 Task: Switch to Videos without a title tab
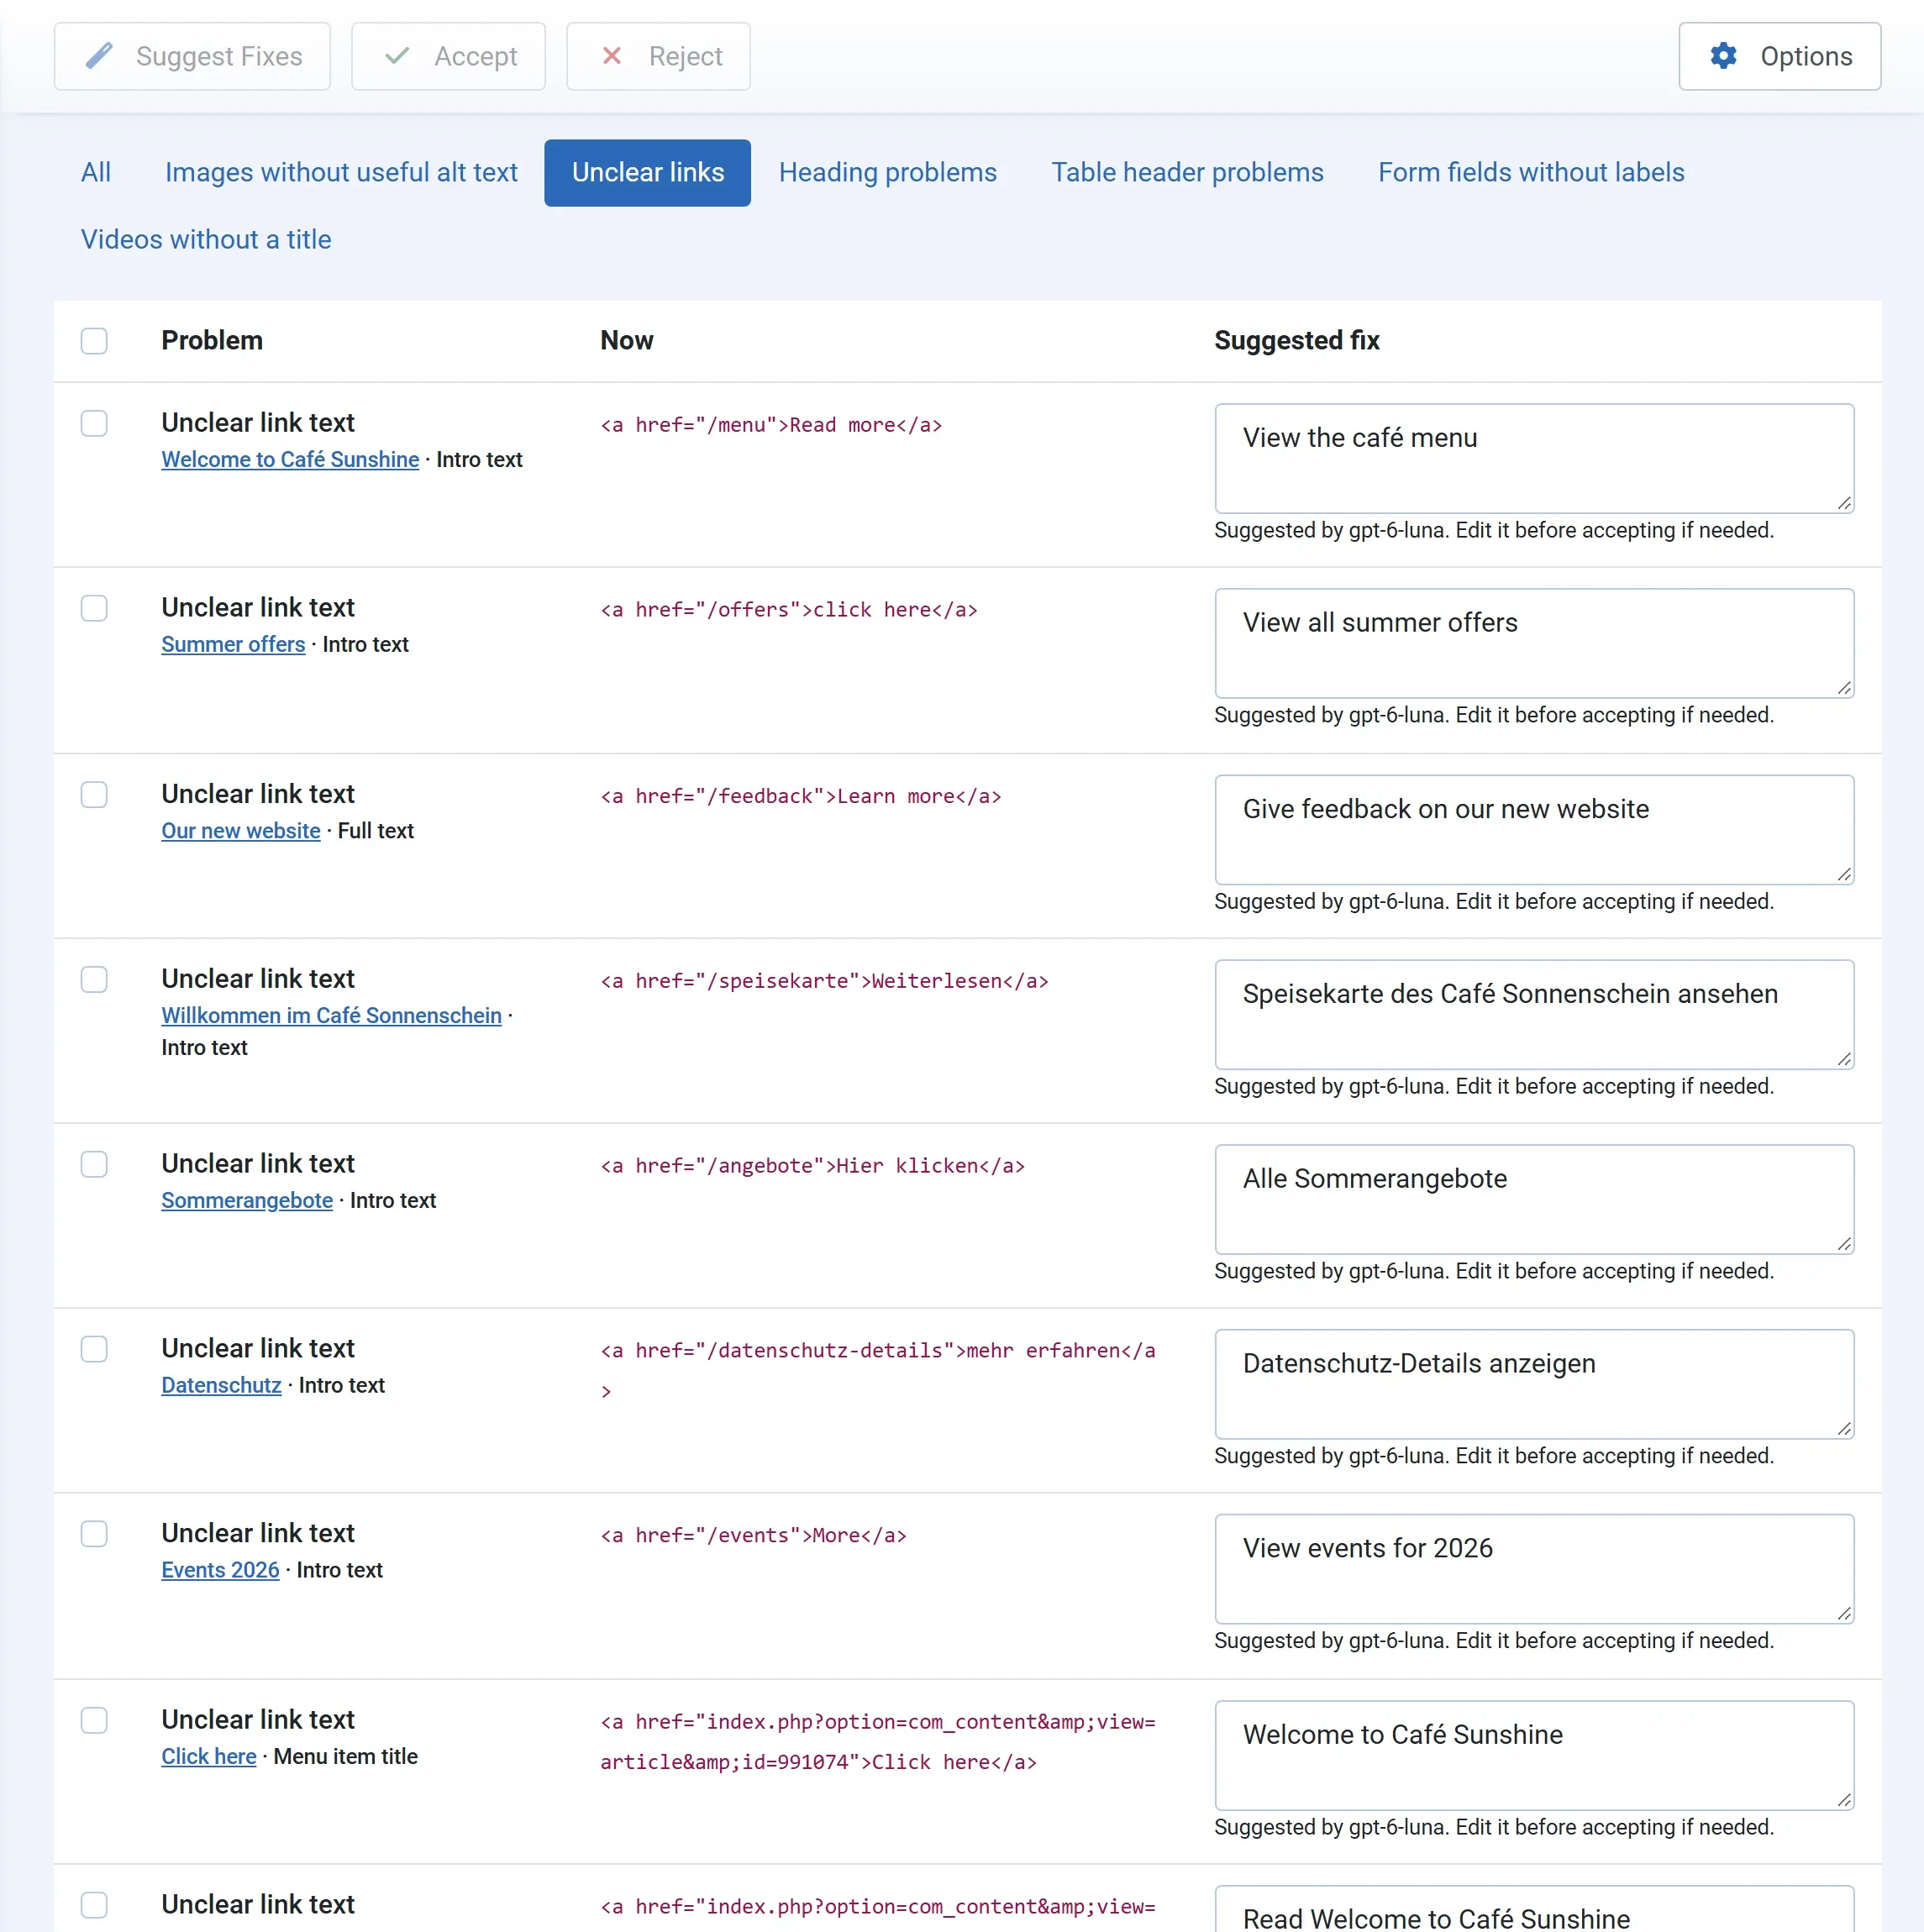(206, 240)
